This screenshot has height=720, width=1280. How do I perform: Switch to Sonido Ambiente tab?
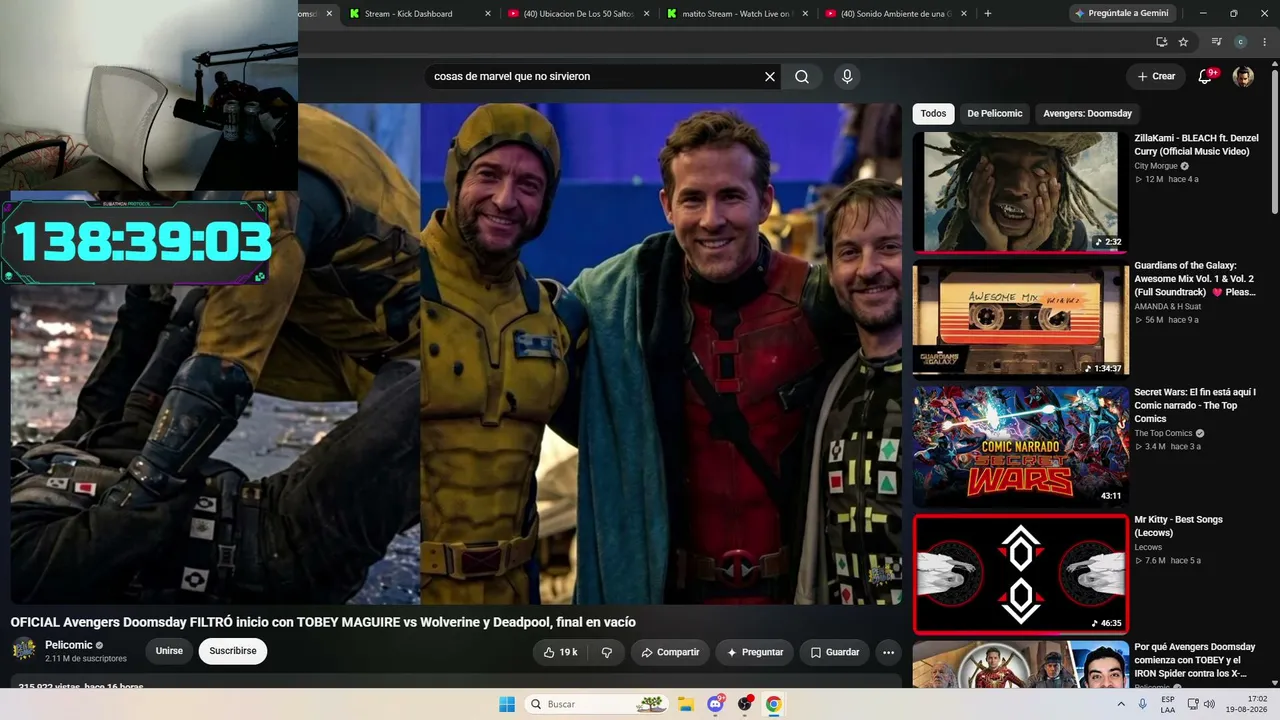(x=897, y=14)
